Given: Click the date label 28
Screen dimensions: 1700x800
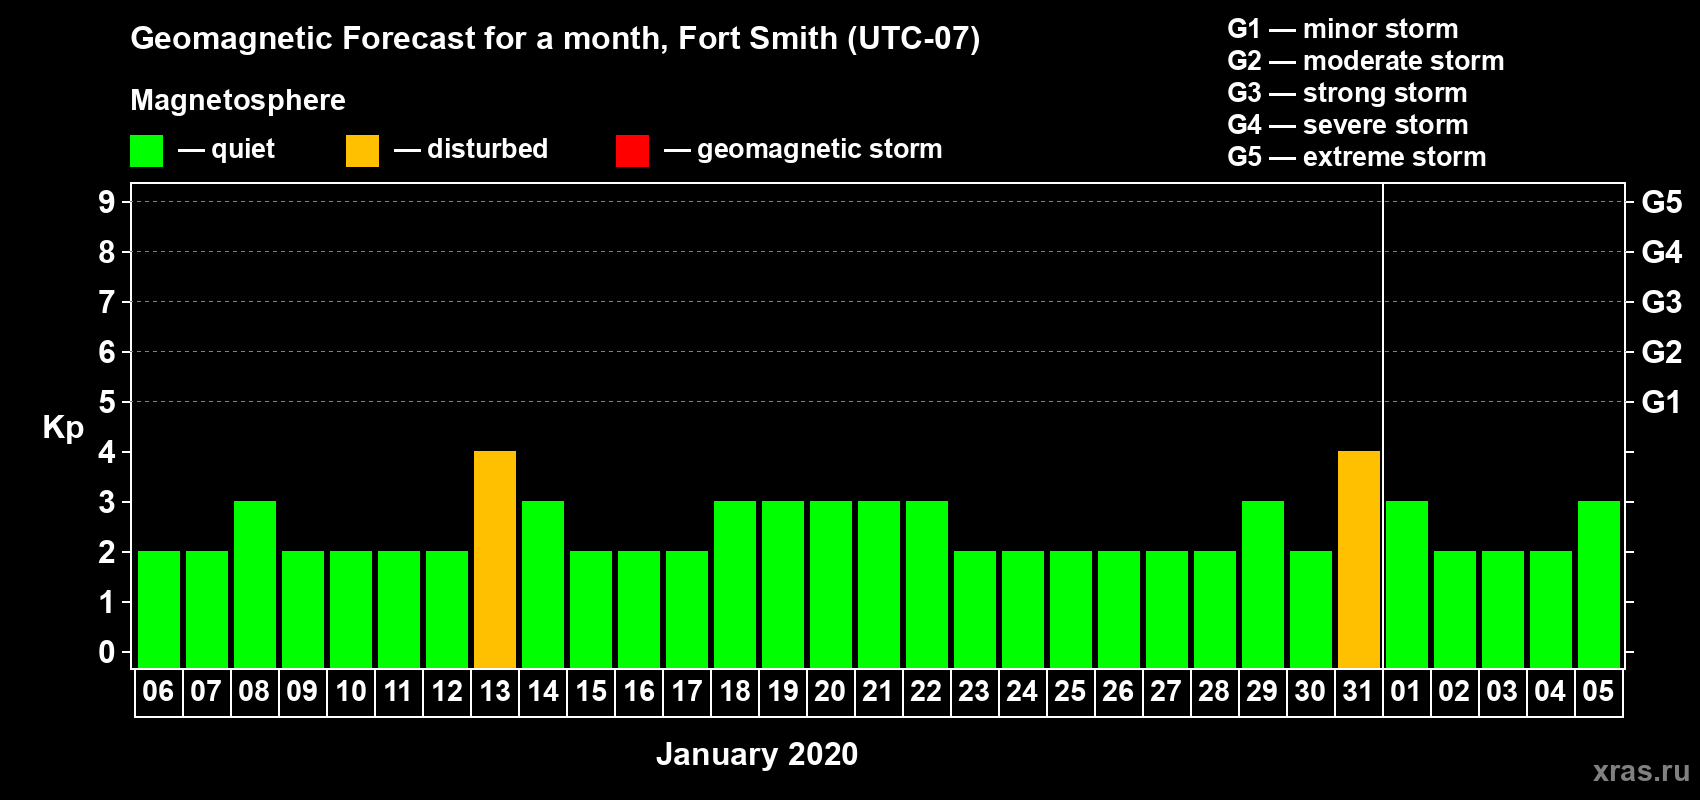Looking at the screenshot, I should [x=1214, y=691].
